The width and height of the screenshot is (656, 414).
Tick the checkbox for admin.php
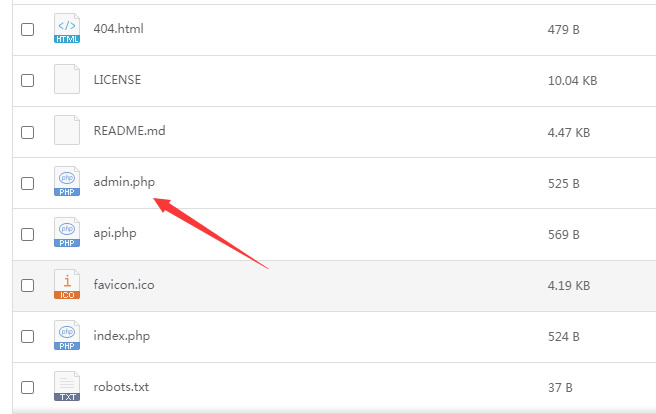click(28, 183)
